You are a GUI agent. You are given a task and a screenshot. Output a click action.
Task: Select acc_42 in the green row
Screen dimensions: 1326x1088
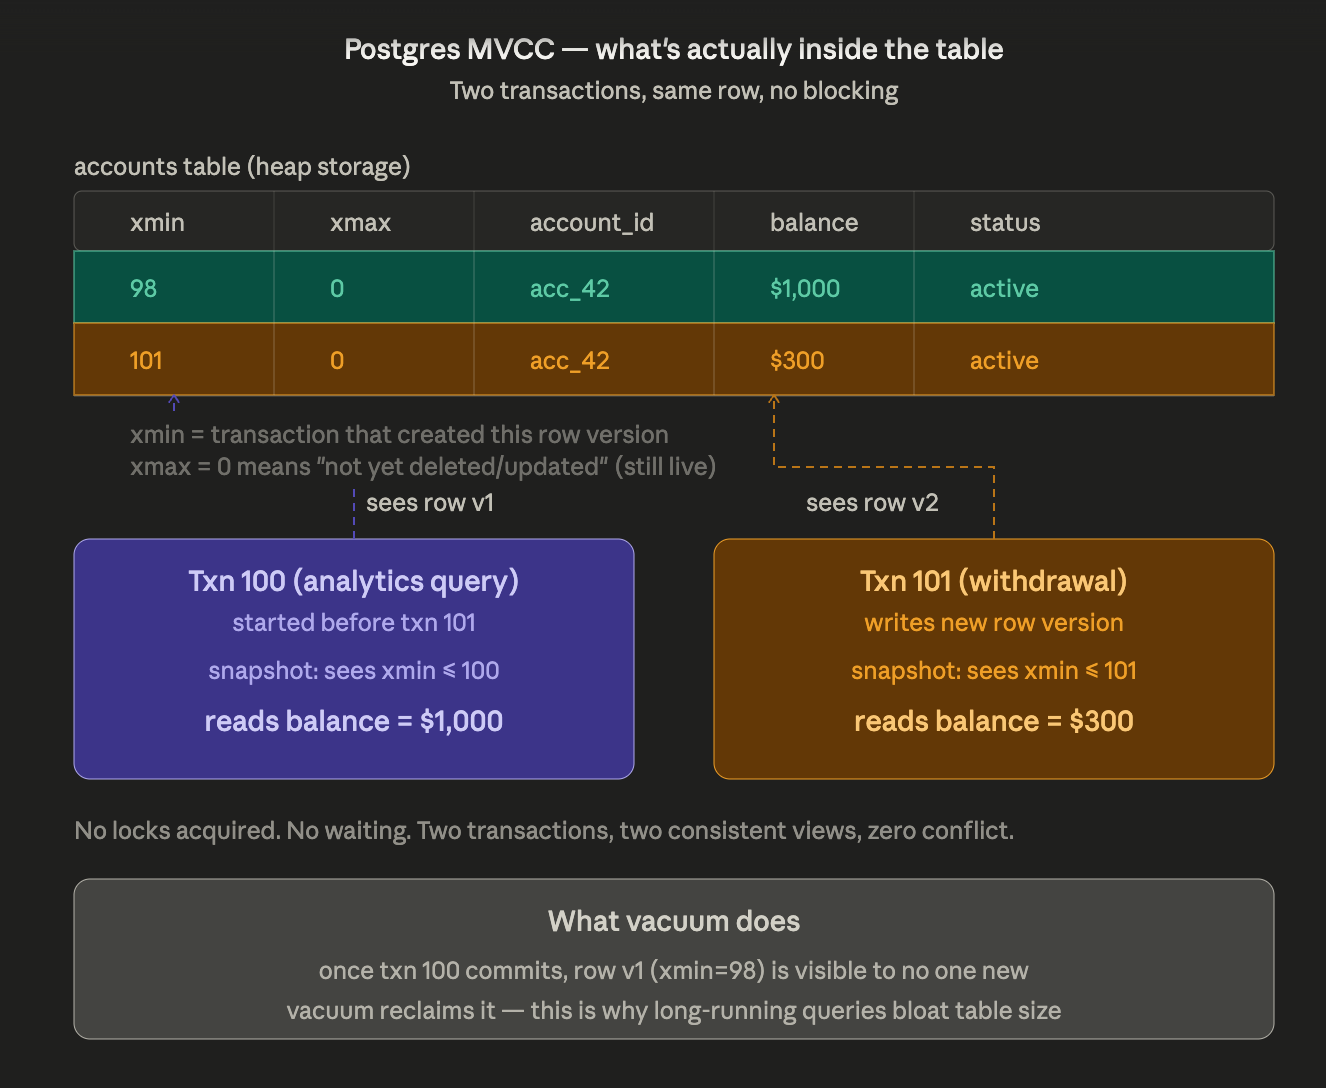pyautogui.click(x=570, y=288)
